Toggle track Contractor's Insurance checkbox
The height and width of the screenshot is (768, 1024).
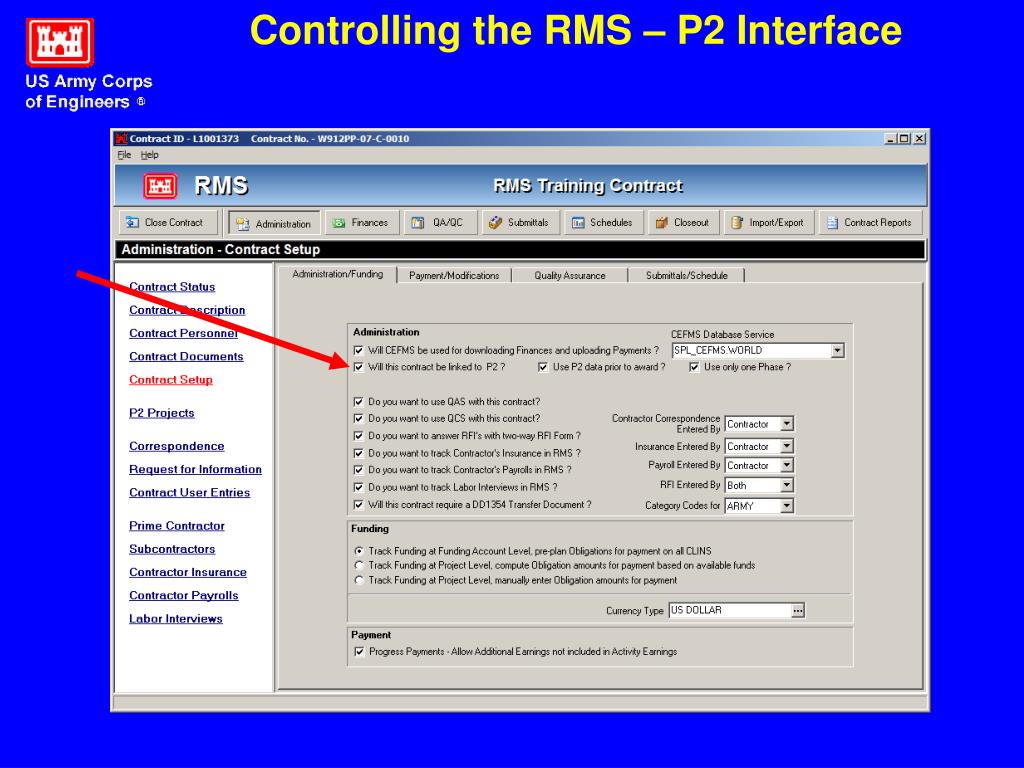[358, 453]
